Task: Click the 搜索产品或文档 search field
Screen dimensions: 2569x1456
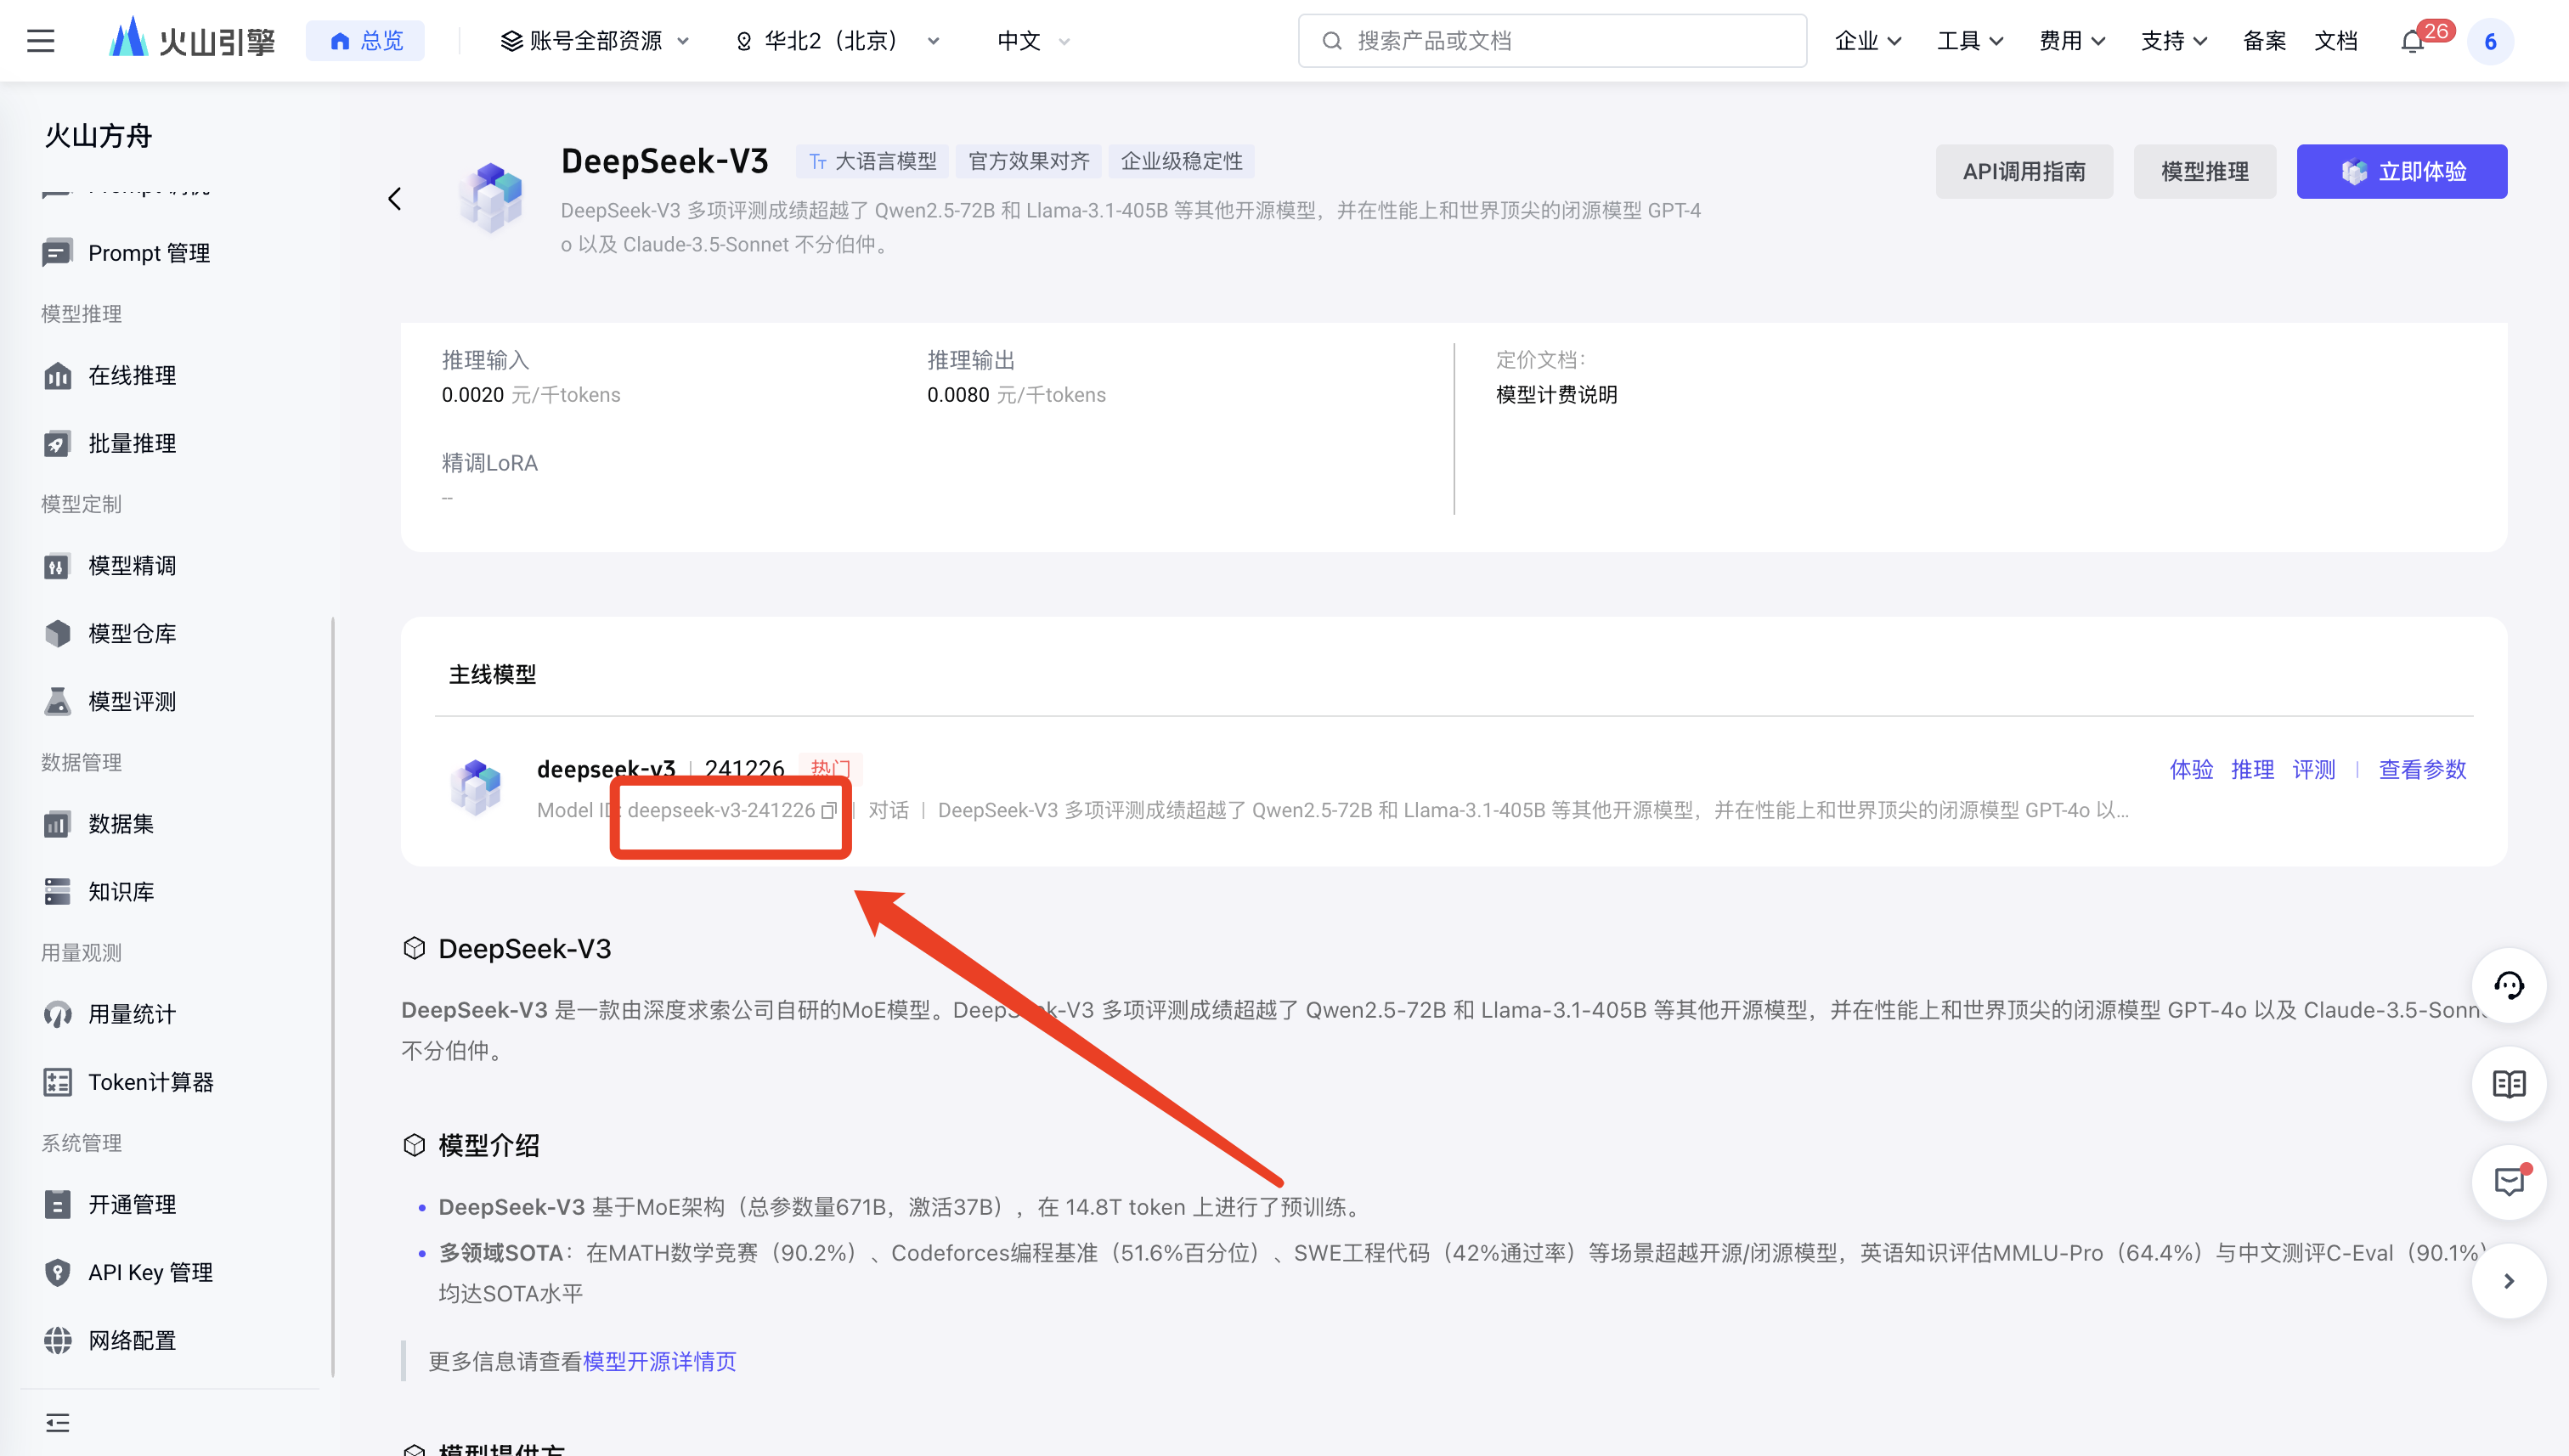Action: [x=1552, y=41]
